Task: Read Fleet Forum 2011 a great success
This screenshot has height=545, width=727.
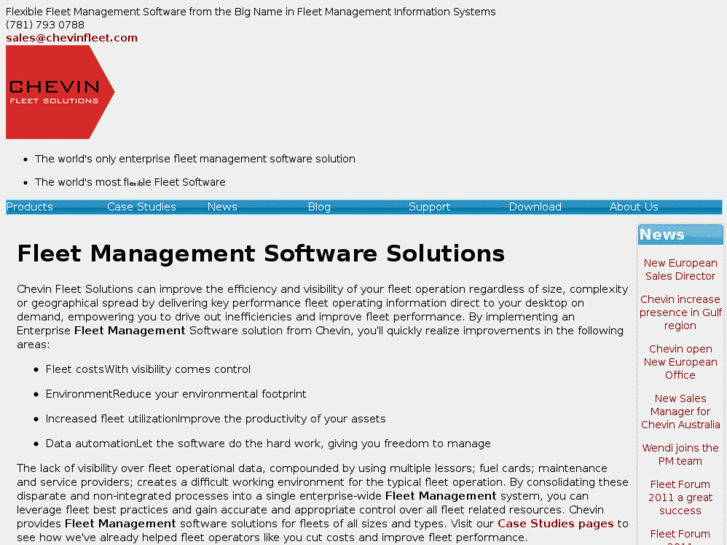Action: [680, 497]
